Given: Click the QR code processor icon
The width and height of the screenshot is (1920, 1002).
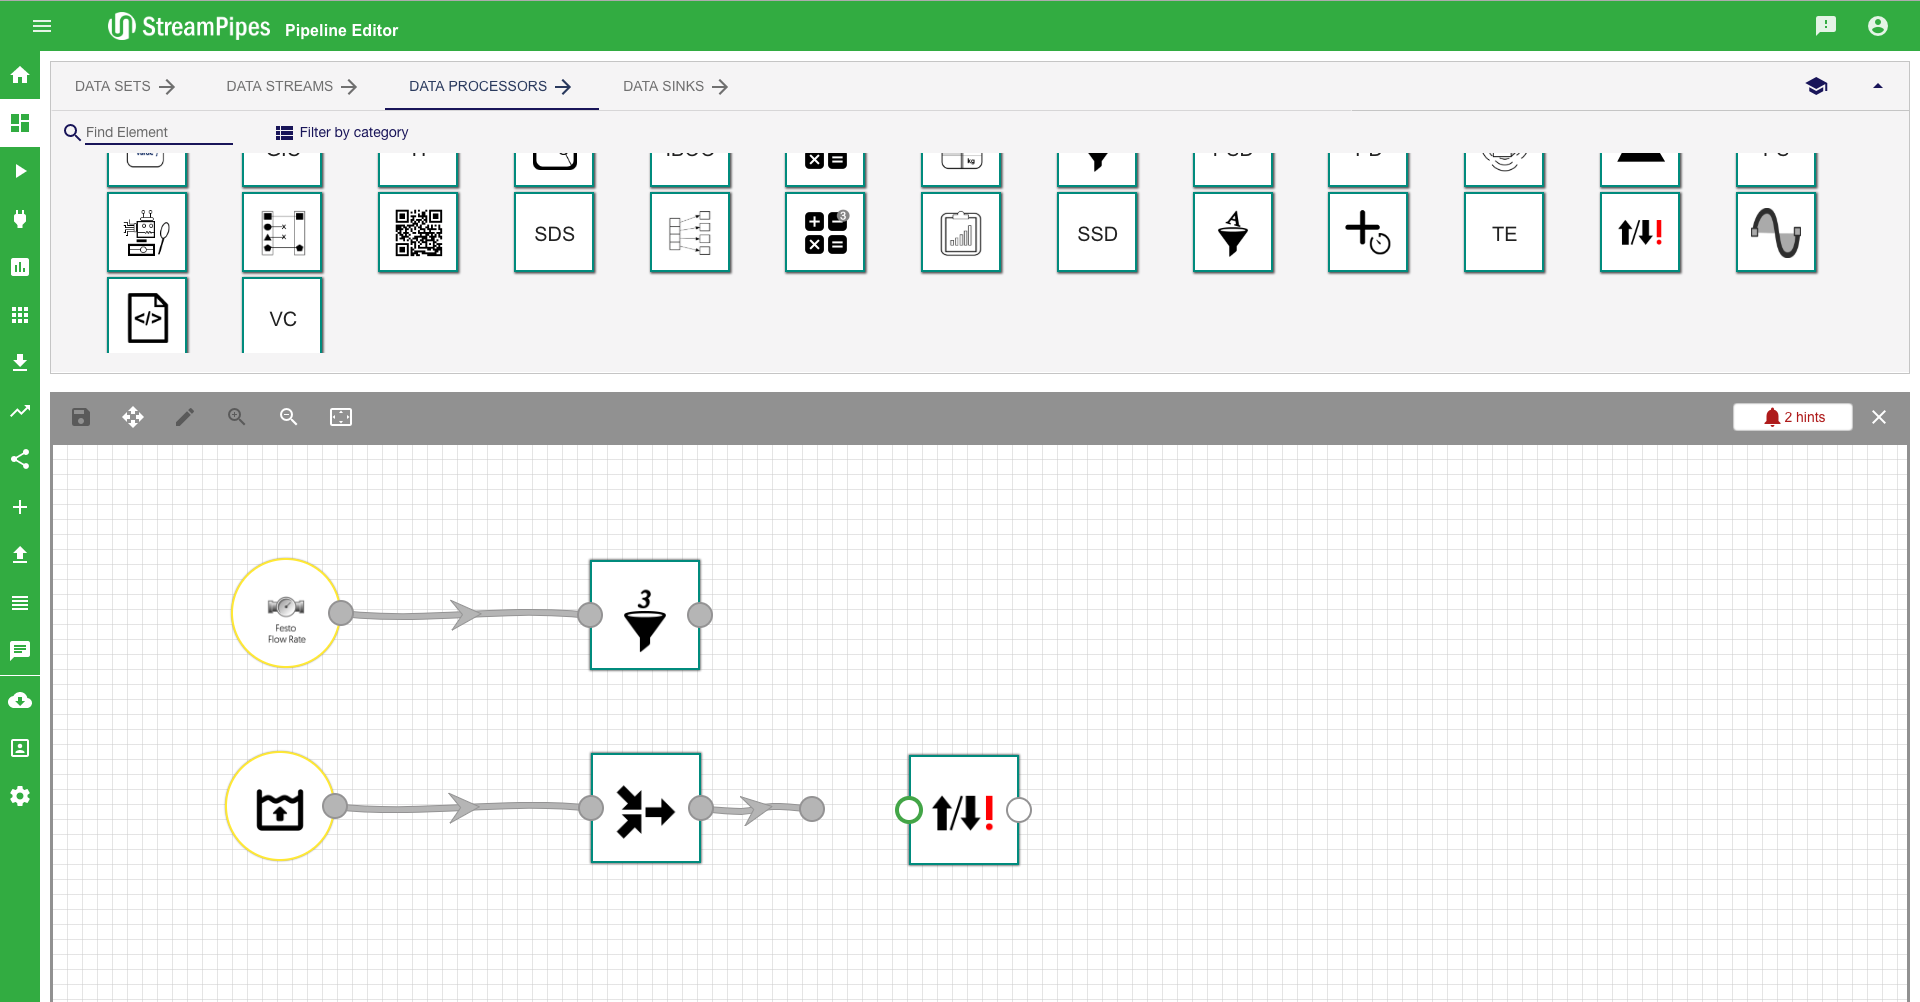Looking at the screenshot, I should pyautogui.click(x=418, y=233).
